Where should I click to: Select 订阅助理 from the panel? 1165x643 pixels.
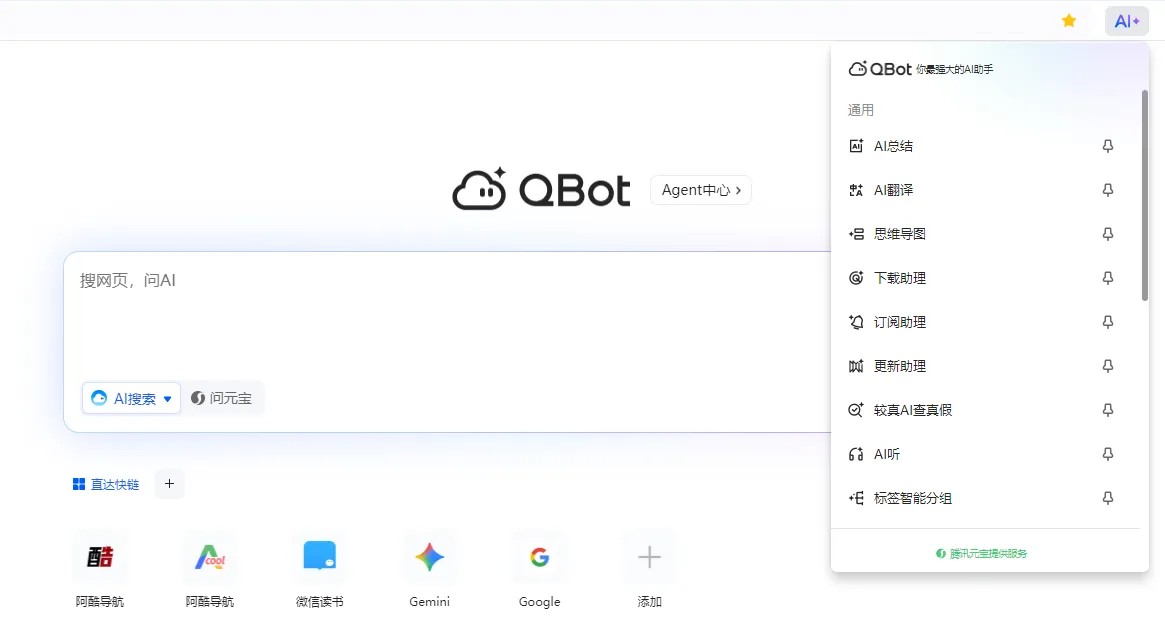point(899,321)
